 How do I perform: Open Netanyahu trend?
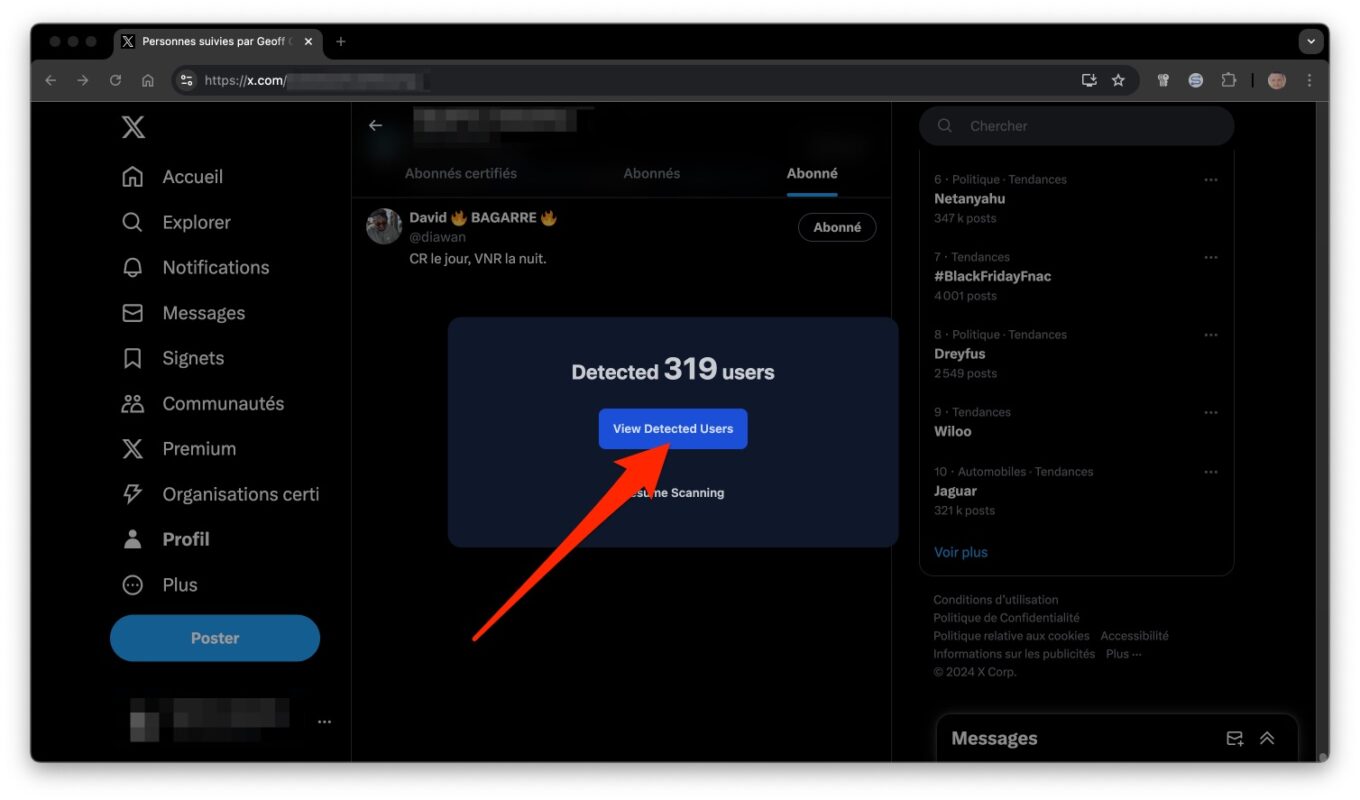(x=970, y=199)
